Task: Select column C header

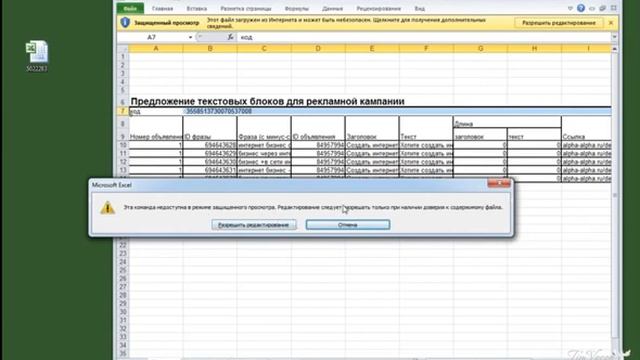Action: pyautogui.click(x=264, y=48)
